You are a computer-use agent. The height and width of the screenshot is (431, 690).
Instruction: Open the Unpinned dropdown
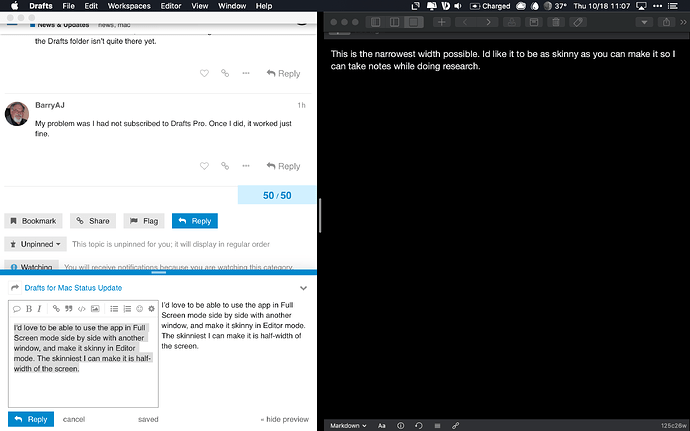point(35,244)
